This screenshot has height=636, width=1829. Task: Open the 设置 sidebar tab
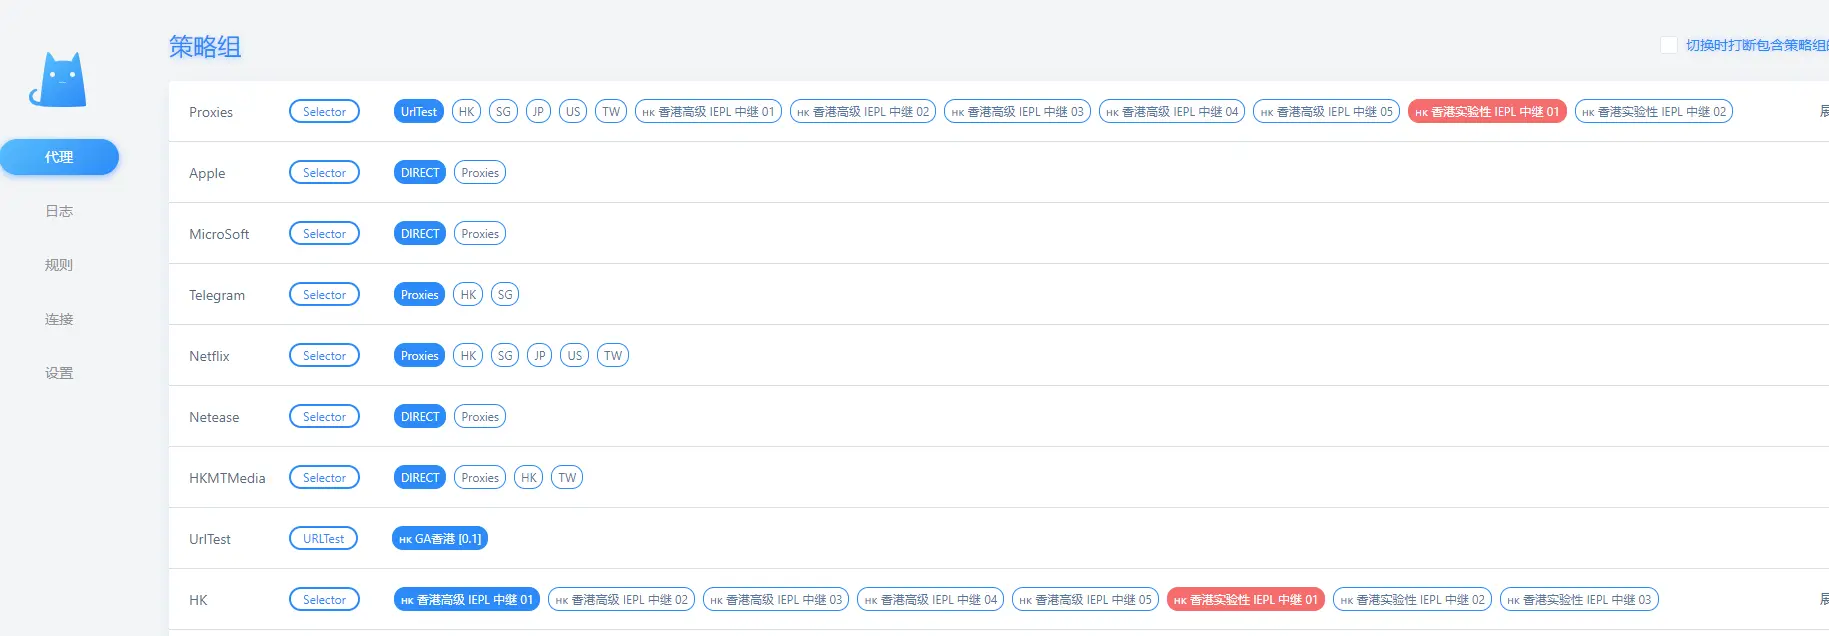click(x=59, y=373)
